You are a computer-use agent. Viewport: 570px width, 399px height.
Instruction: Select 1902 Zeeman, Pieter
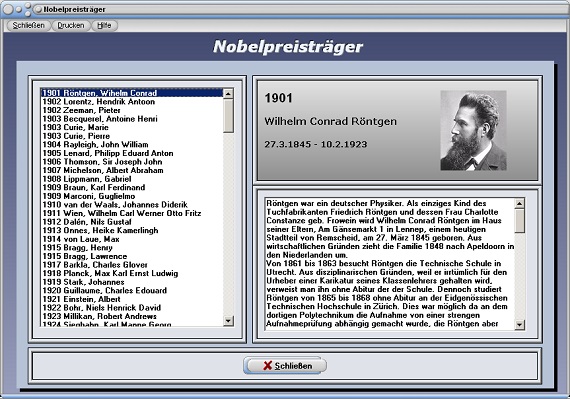132,110
